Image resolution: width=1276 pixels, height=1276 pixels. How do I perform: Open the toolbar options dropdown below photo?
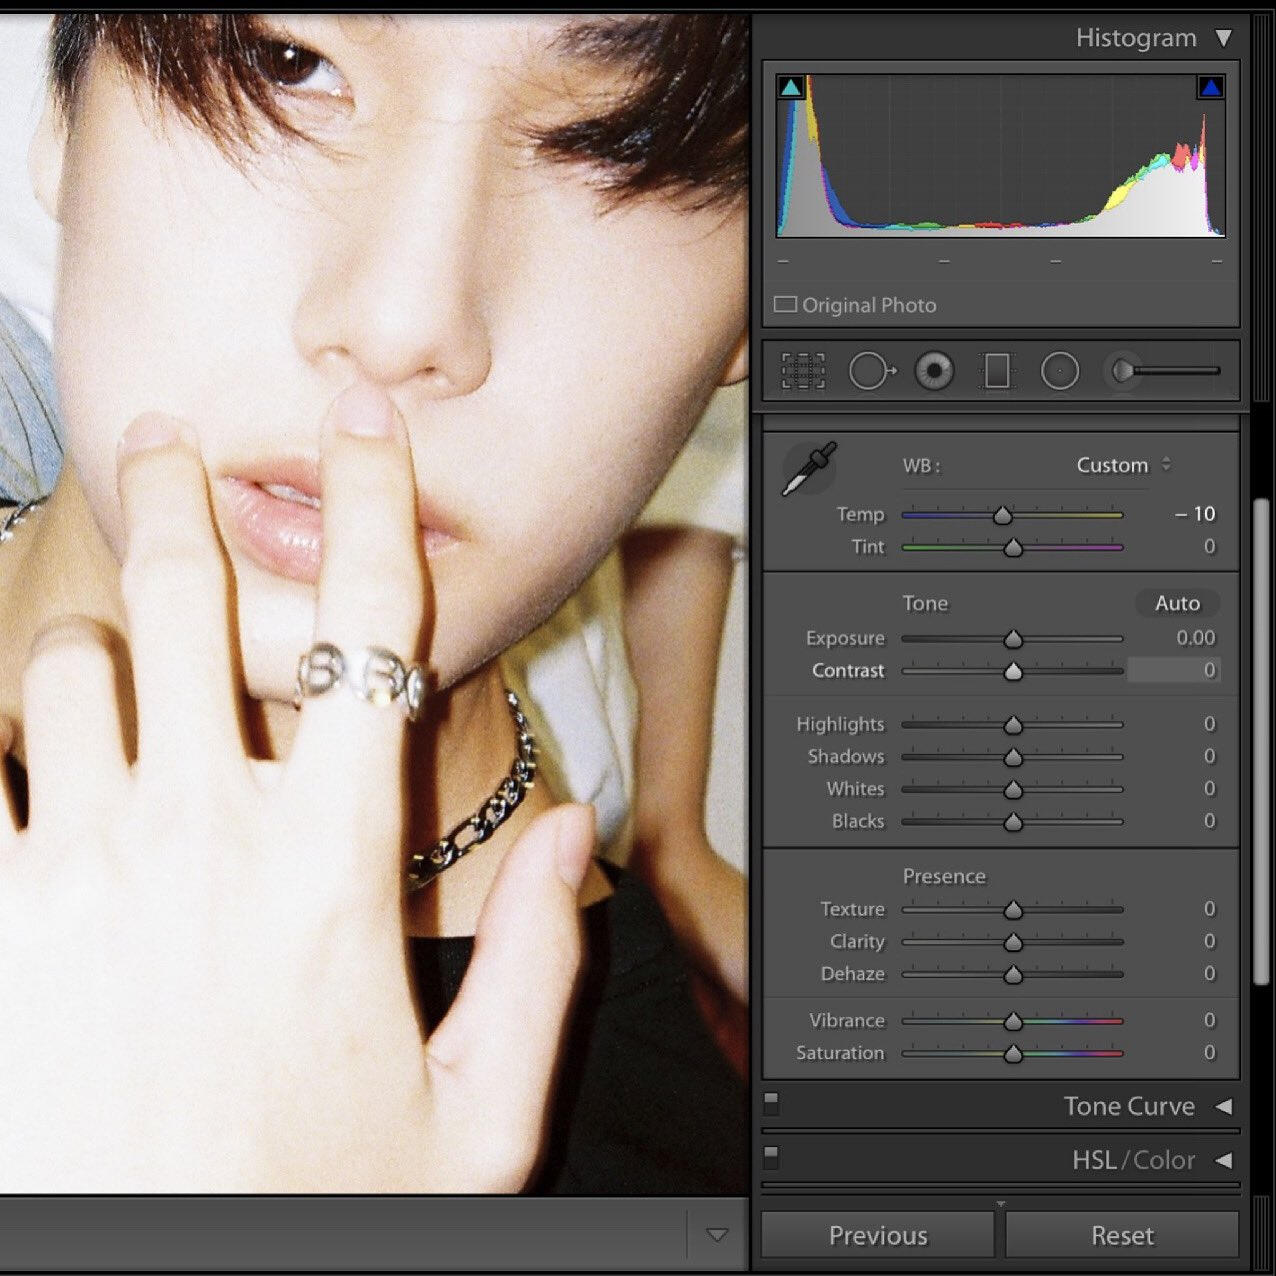[717, 1235]
